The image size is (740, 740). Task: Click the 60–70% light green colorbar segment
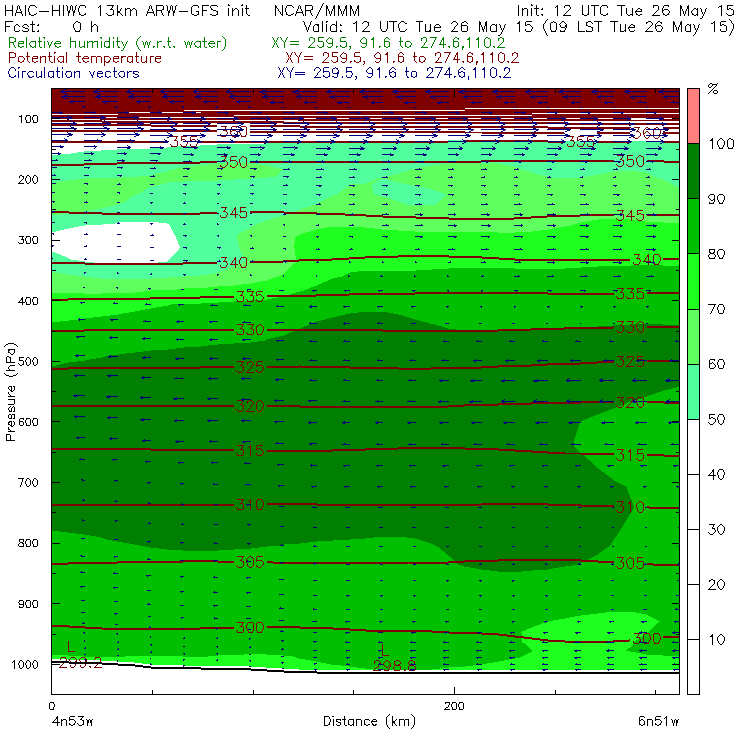tap(693, 336)
